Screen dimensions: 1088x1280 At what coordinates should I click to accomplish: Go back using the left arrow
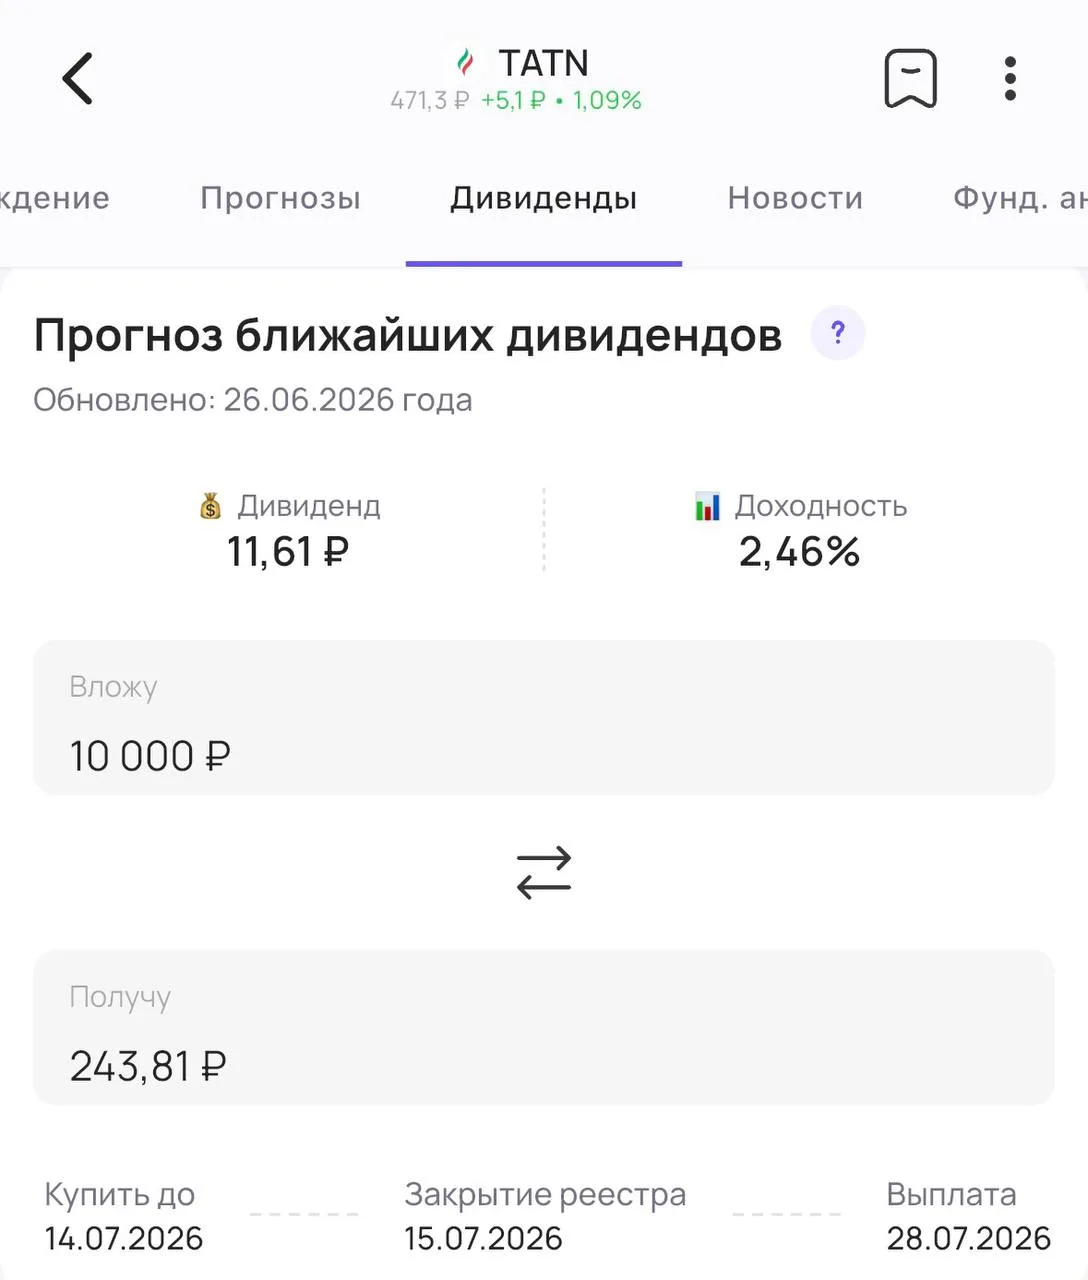78,79
